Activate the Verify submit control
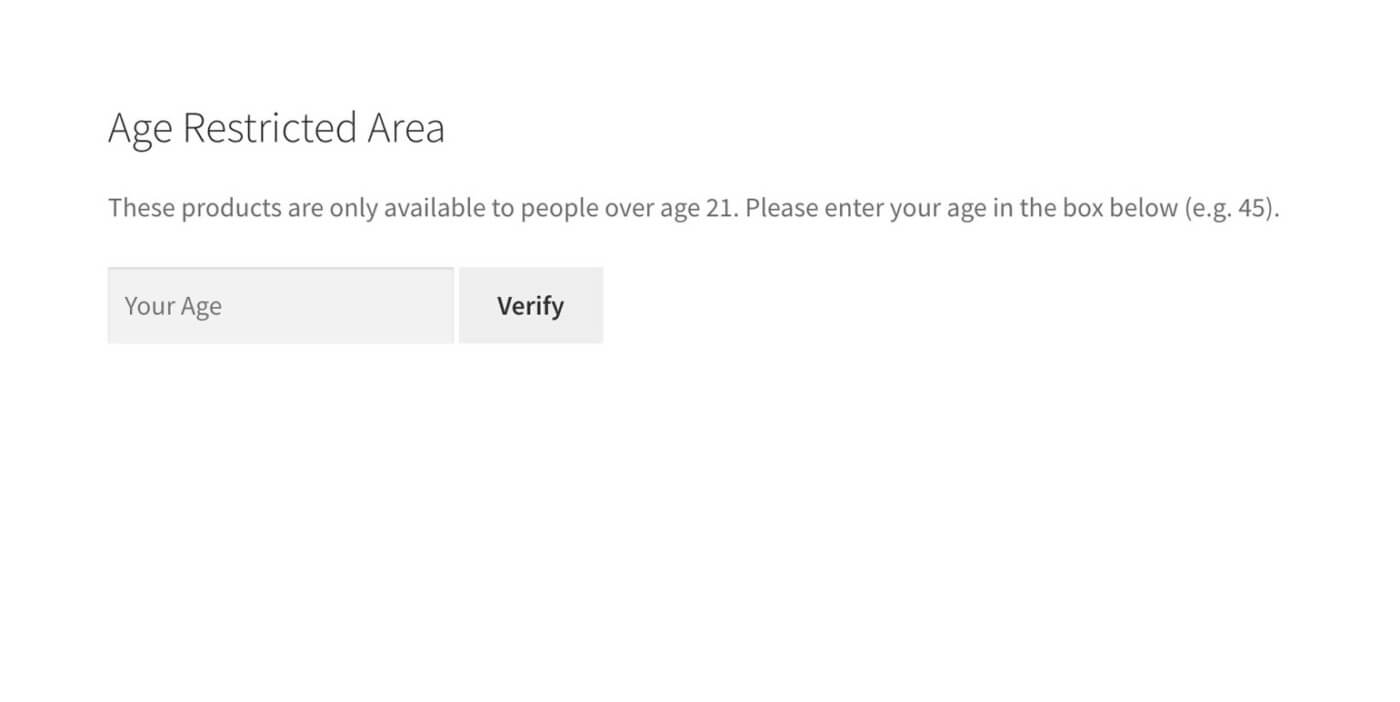Screen dimensions: 1400x702 pos(530,305)
